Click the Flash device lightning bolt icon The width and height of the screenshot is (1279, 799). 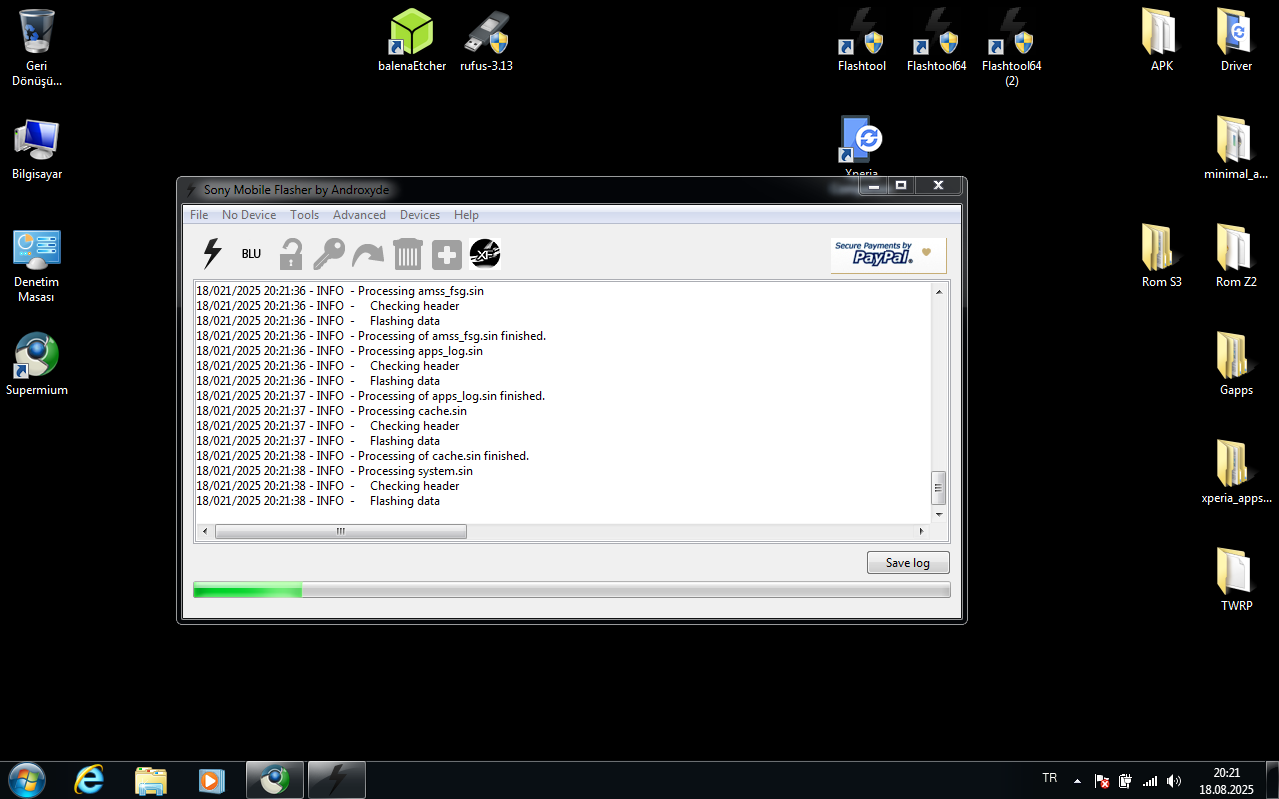[212, 254]
